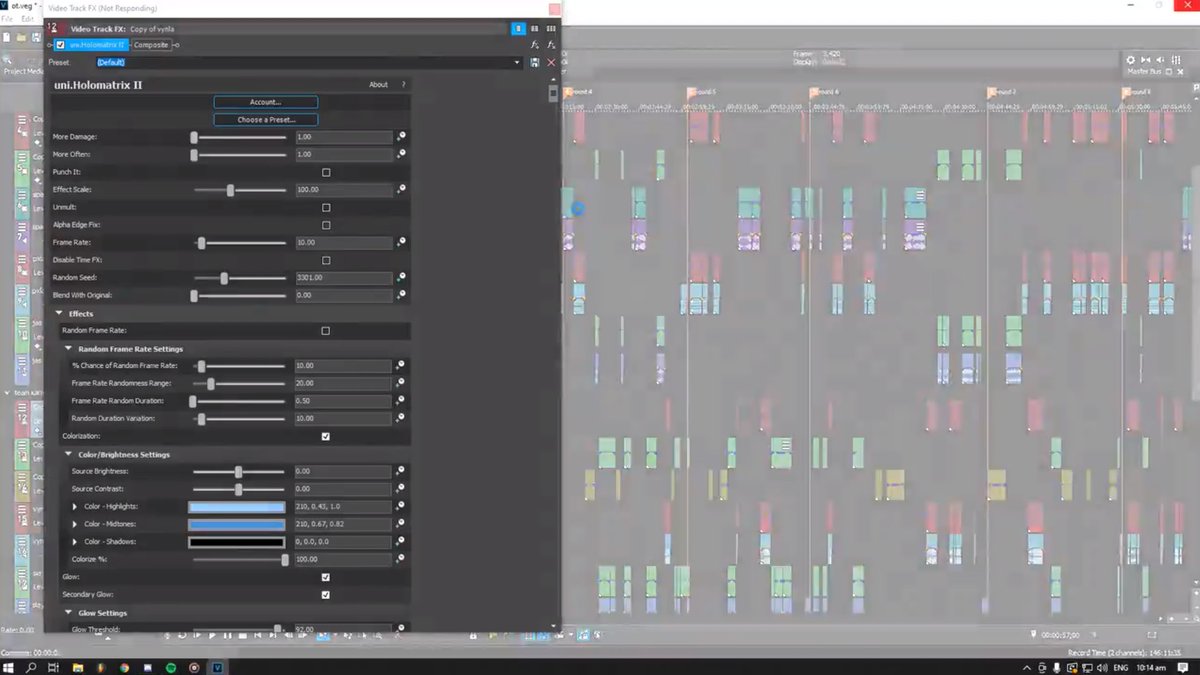Screen dimensions: 1200x675
Task: Open the About link in the plugin header
Action: point(378,85)
